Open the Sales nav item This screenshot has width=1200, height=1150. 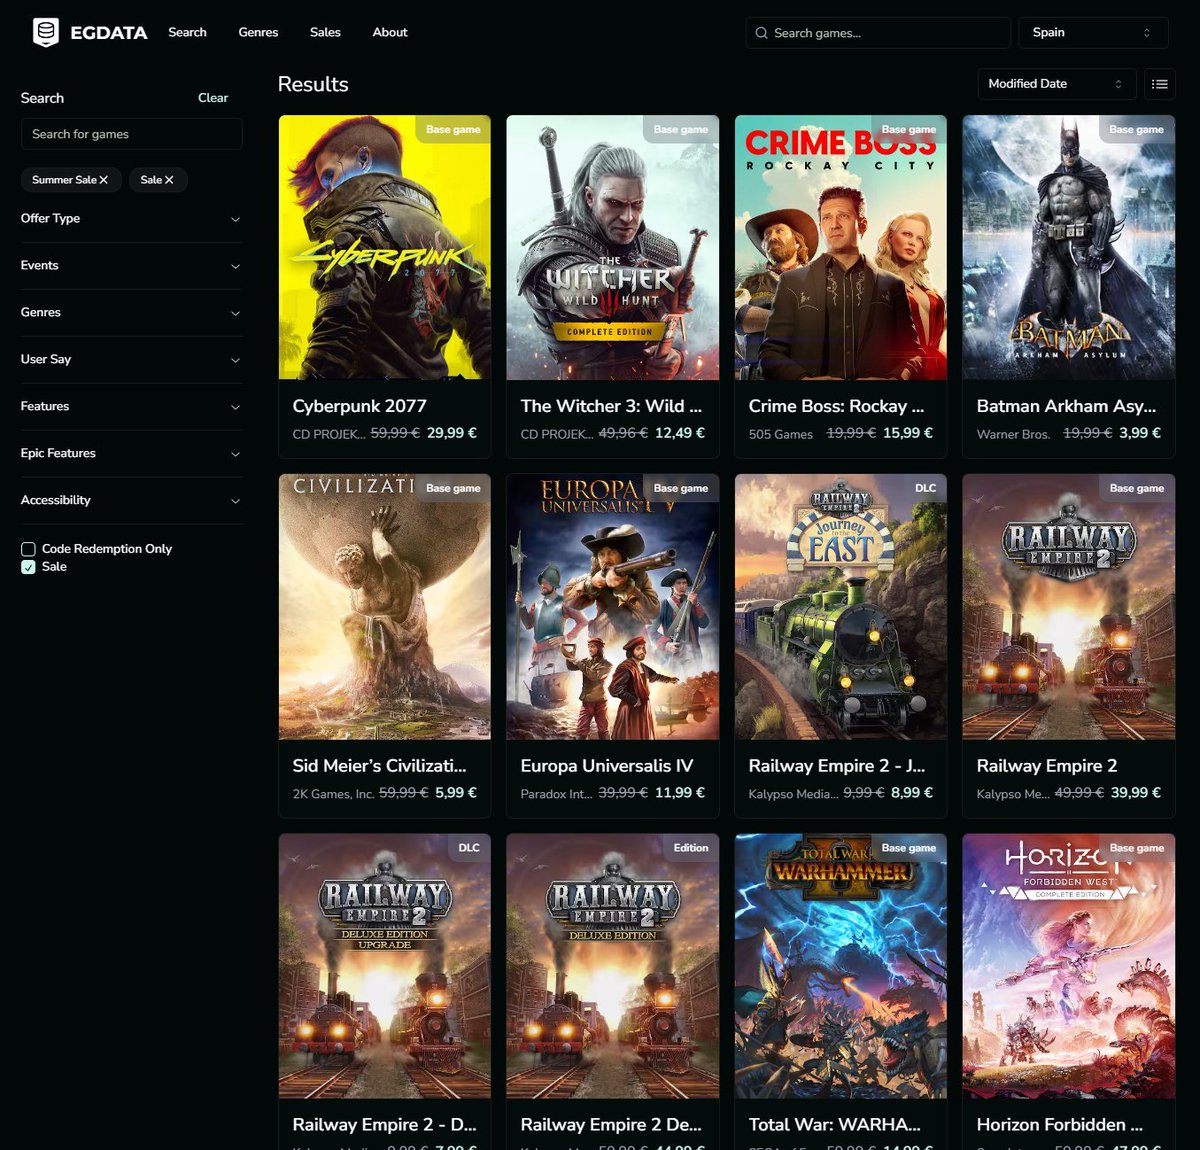pyautogui.click(x=325, y=33)
